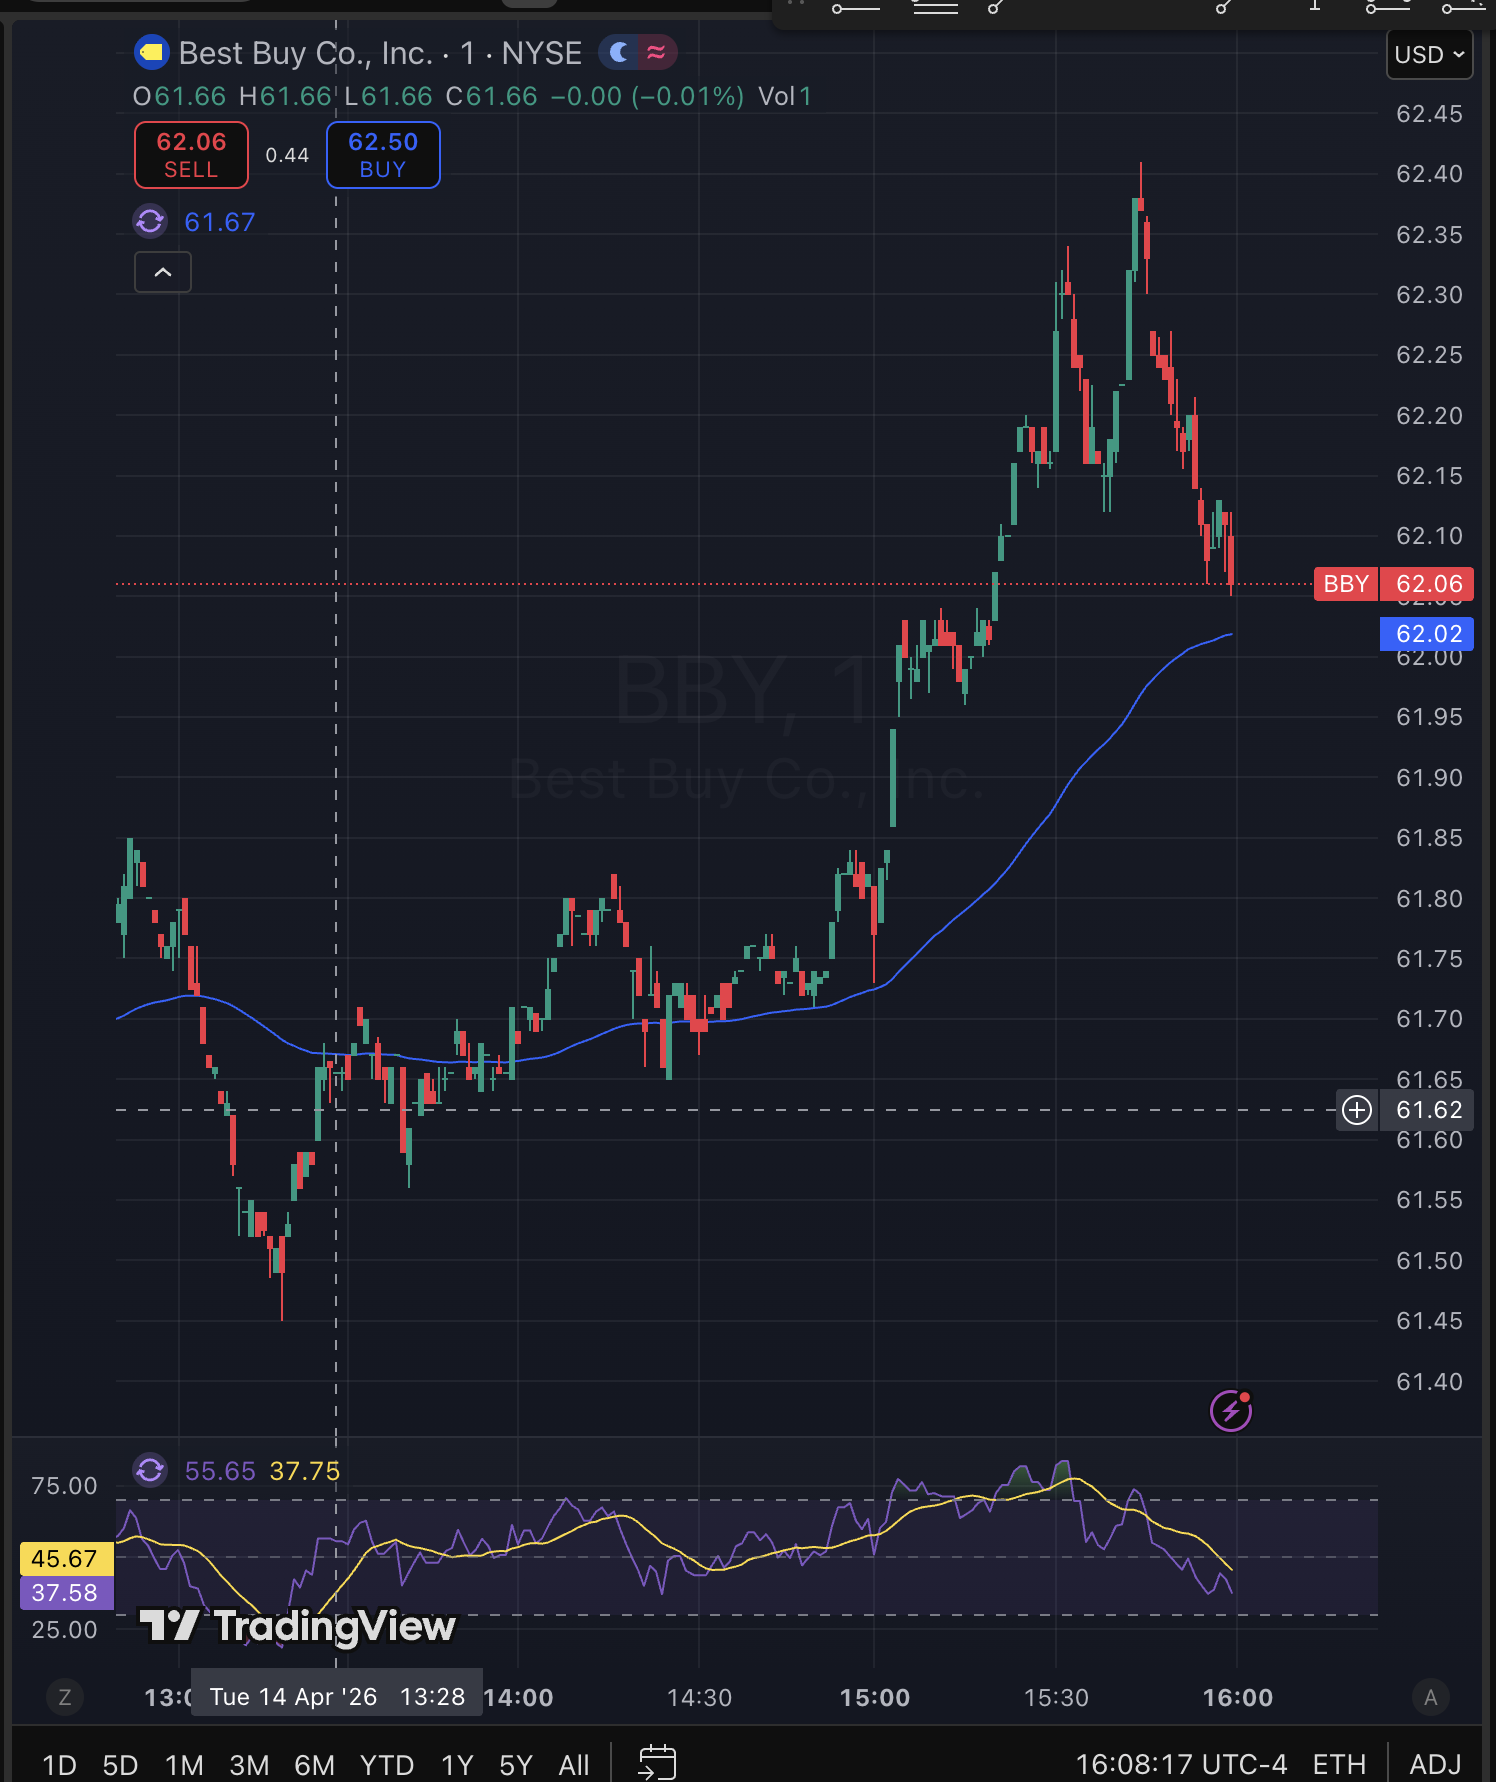The width and height of the screenshot is (1496, 1782).
Task: Click the 62.06 SELL button
Action: click(x=191, y=155)
